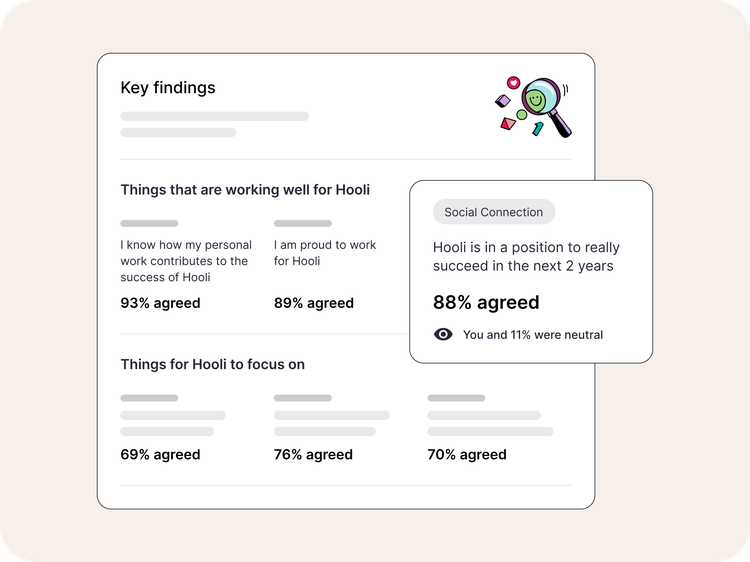Click the 88% agreed statistic

coord(486,302)
